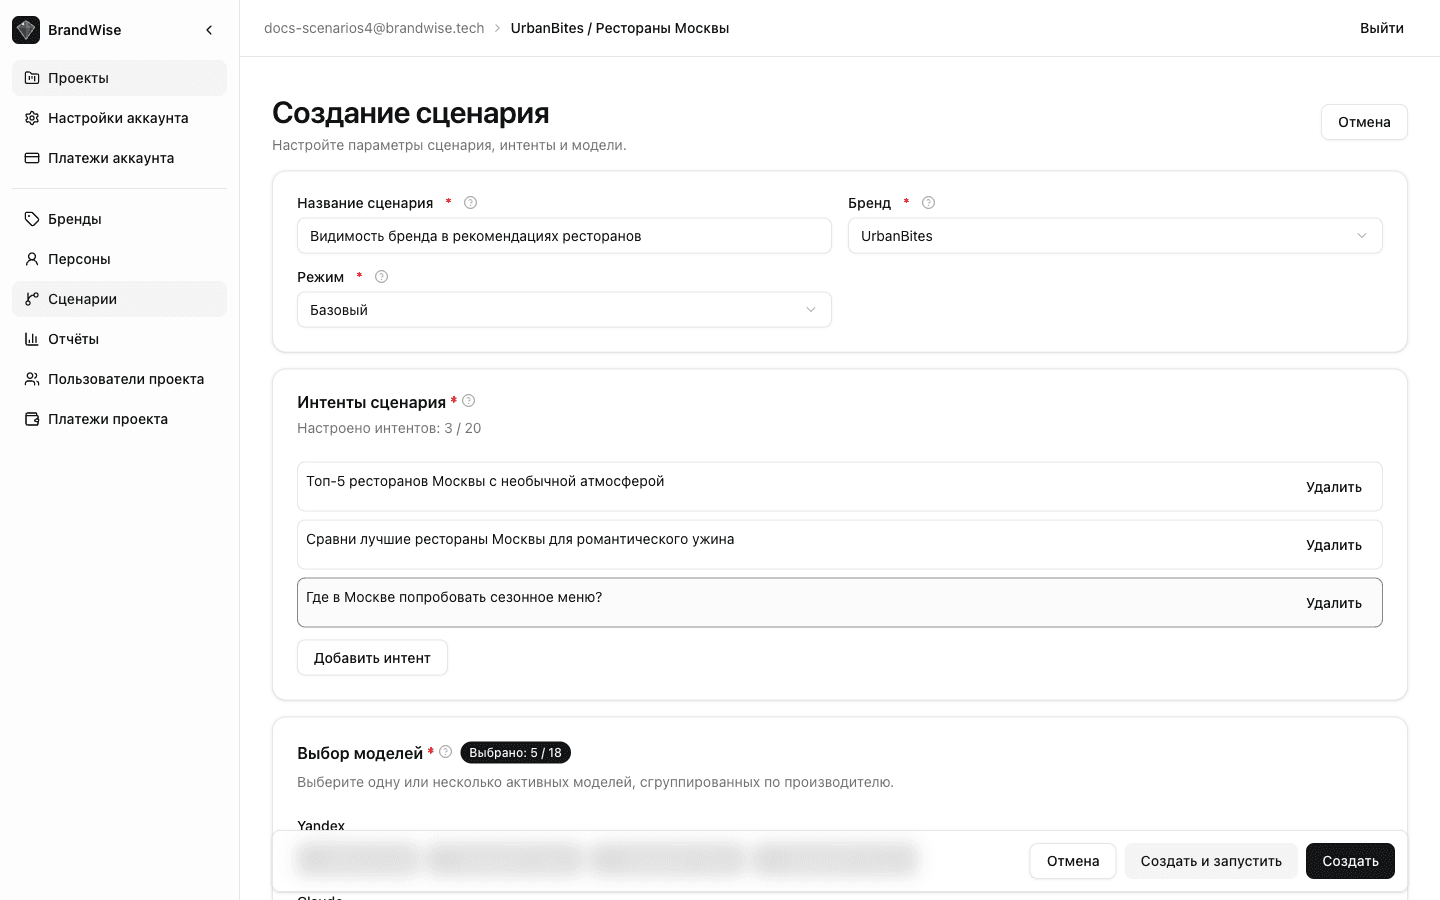The height and width of the screenshot is (900, 1440).
Task: Collapse the sidebar with the chevron arrow
Action: coord(209,29)
